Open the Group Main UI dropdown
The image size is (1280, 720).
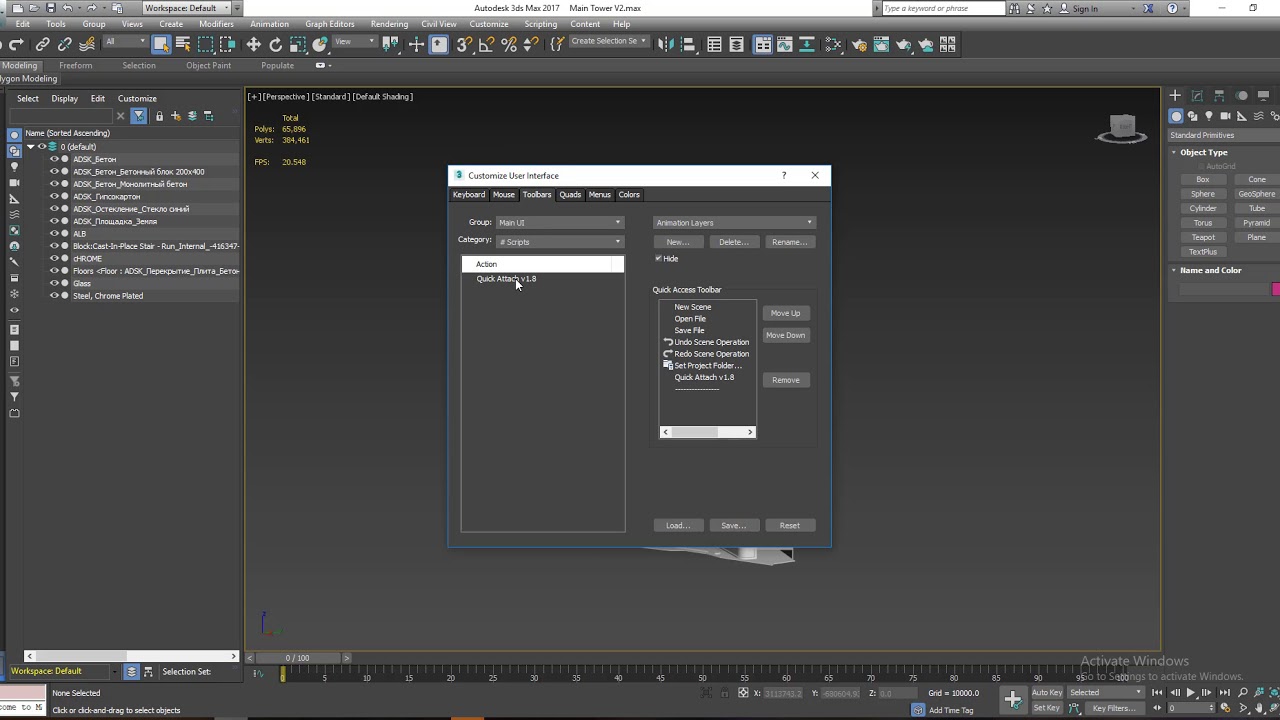[x=559, y=223]
